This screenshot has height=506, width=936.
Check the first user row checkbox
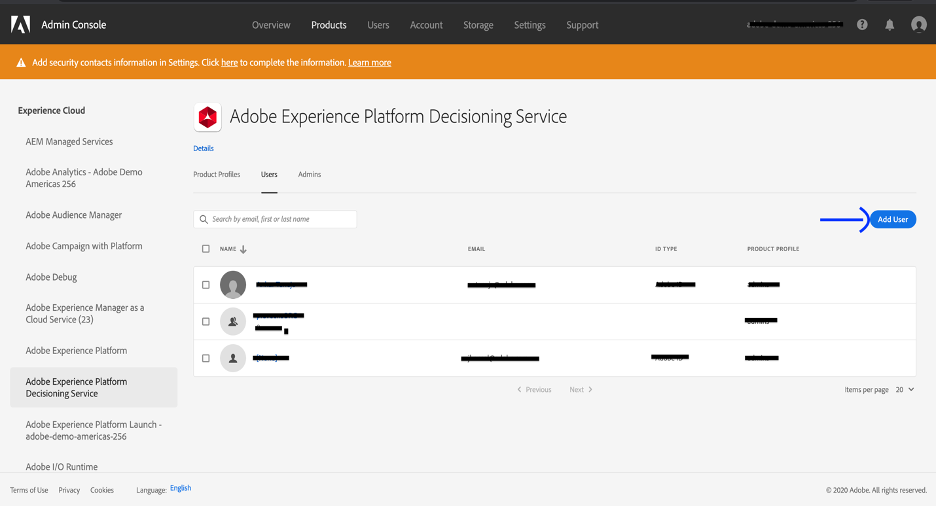[206, 285]
